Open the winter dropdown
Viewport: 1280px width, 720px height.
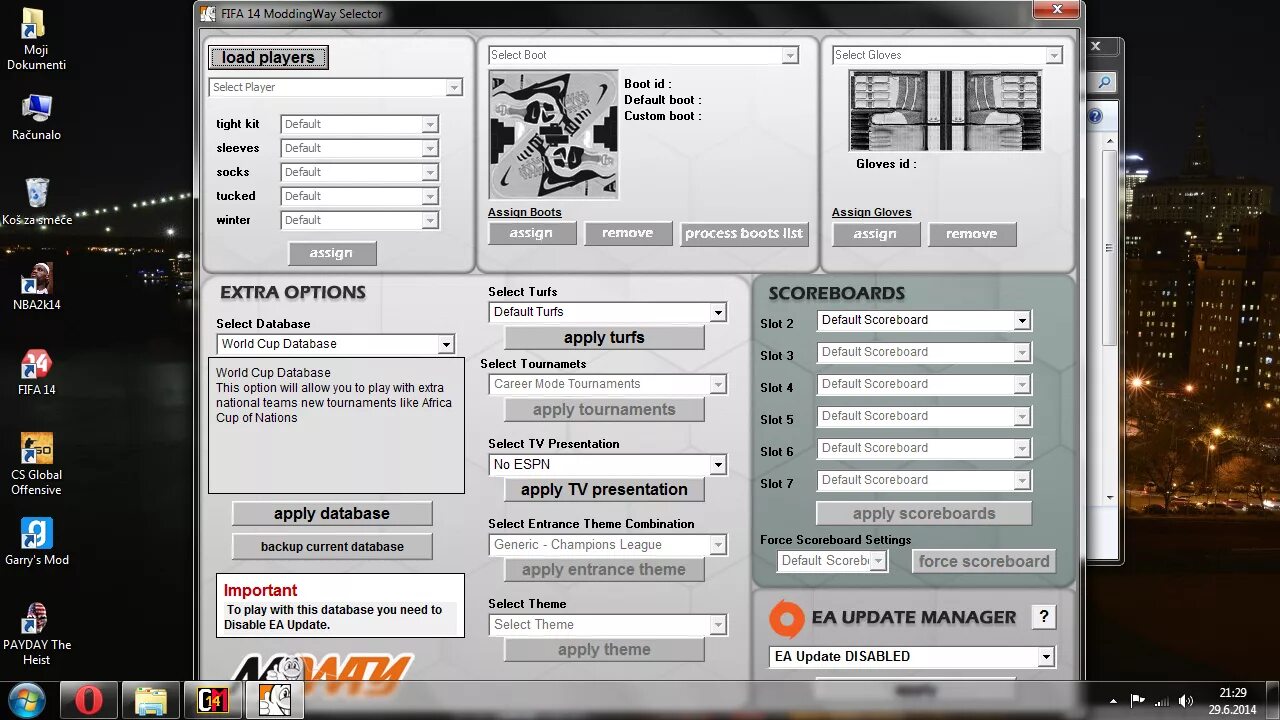[360, 220]
